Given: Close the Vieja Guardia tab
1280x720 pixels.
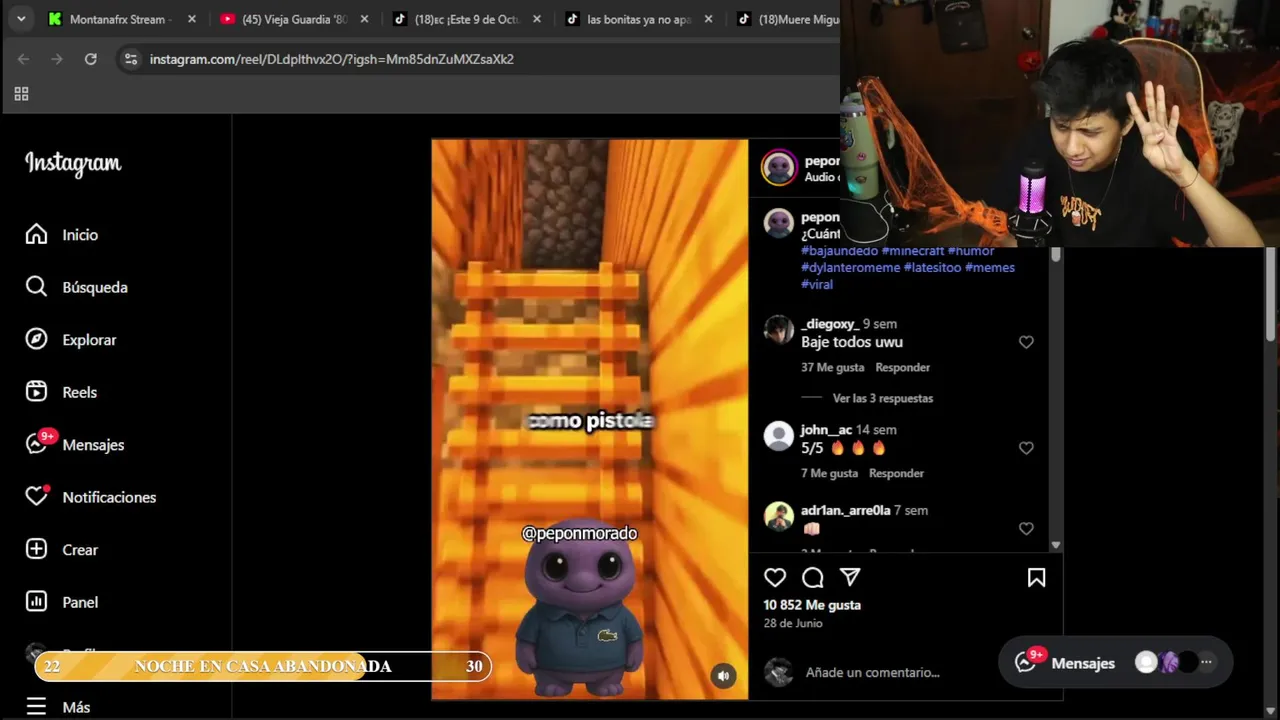Looking at the screenshot, I should click(364, 19).
